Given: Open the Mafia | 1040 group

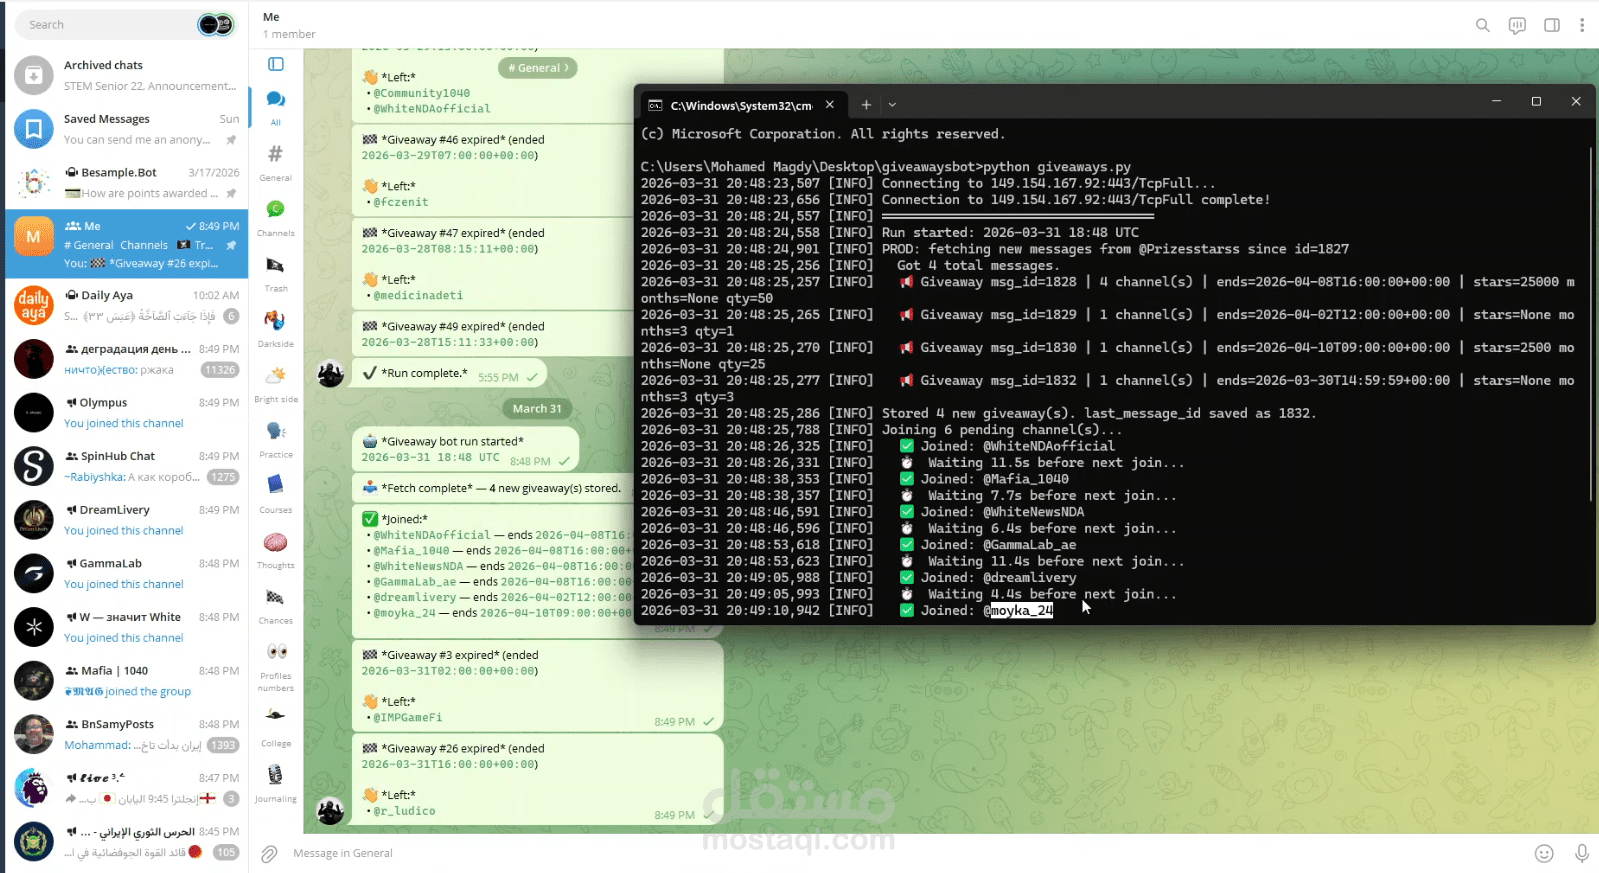Looking at the screenshot, I should coord(127,680).
